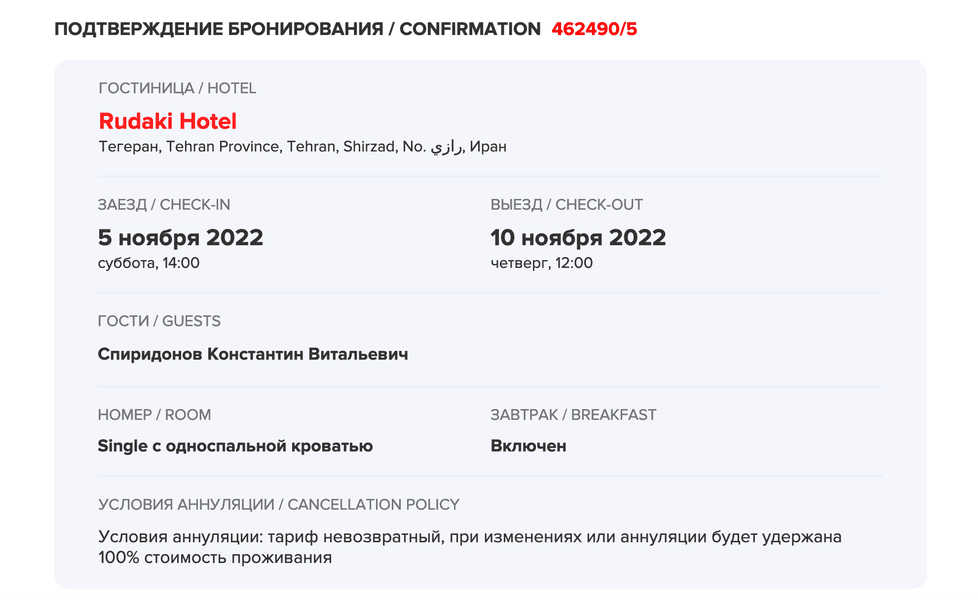Click the 'Завтрак / Breakfast' label
The width and height of the screenshot is (978, 600).
(573, 414)
